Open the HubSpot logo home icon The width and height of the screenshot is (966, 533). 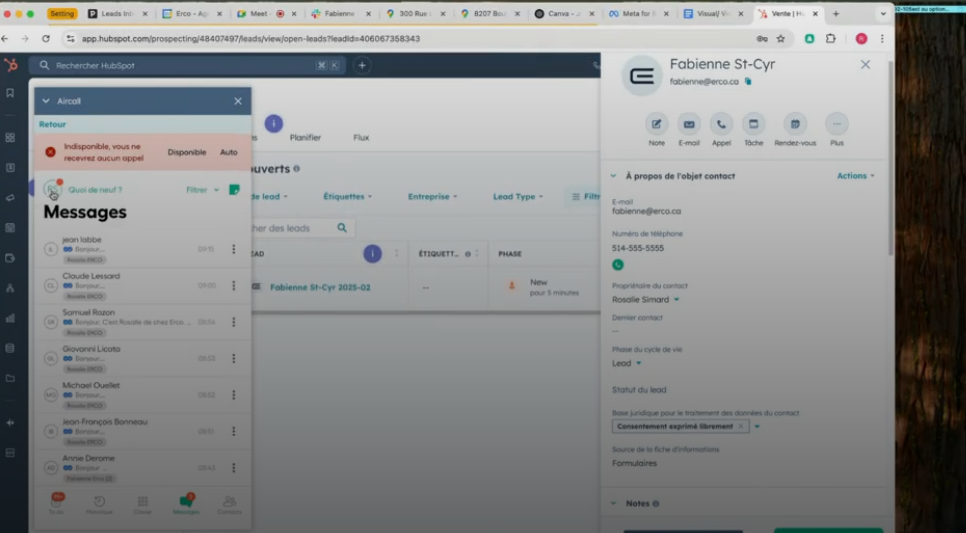point(10,65)
